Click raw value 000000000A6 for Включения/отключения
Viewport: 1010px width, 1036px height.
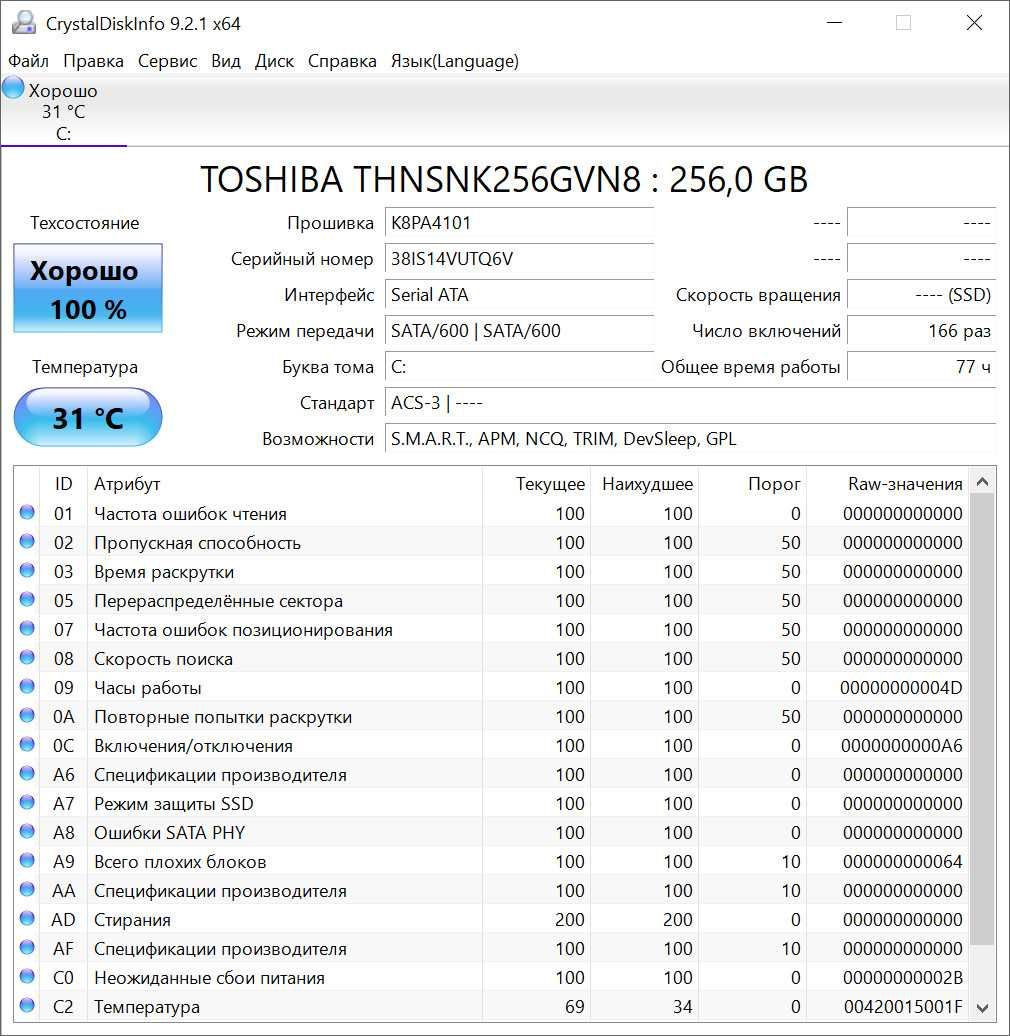click(x=902, y=746)
